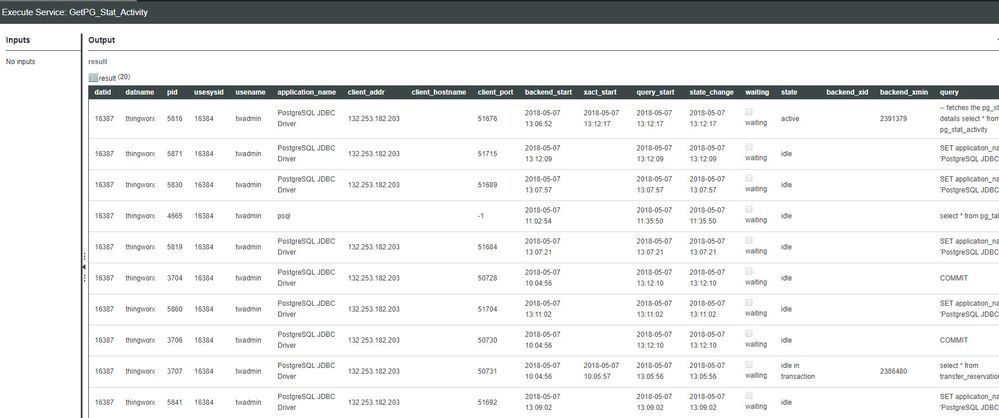
Task: Toggle waiting checkbox for pid 5830 row
Action: 749,178
